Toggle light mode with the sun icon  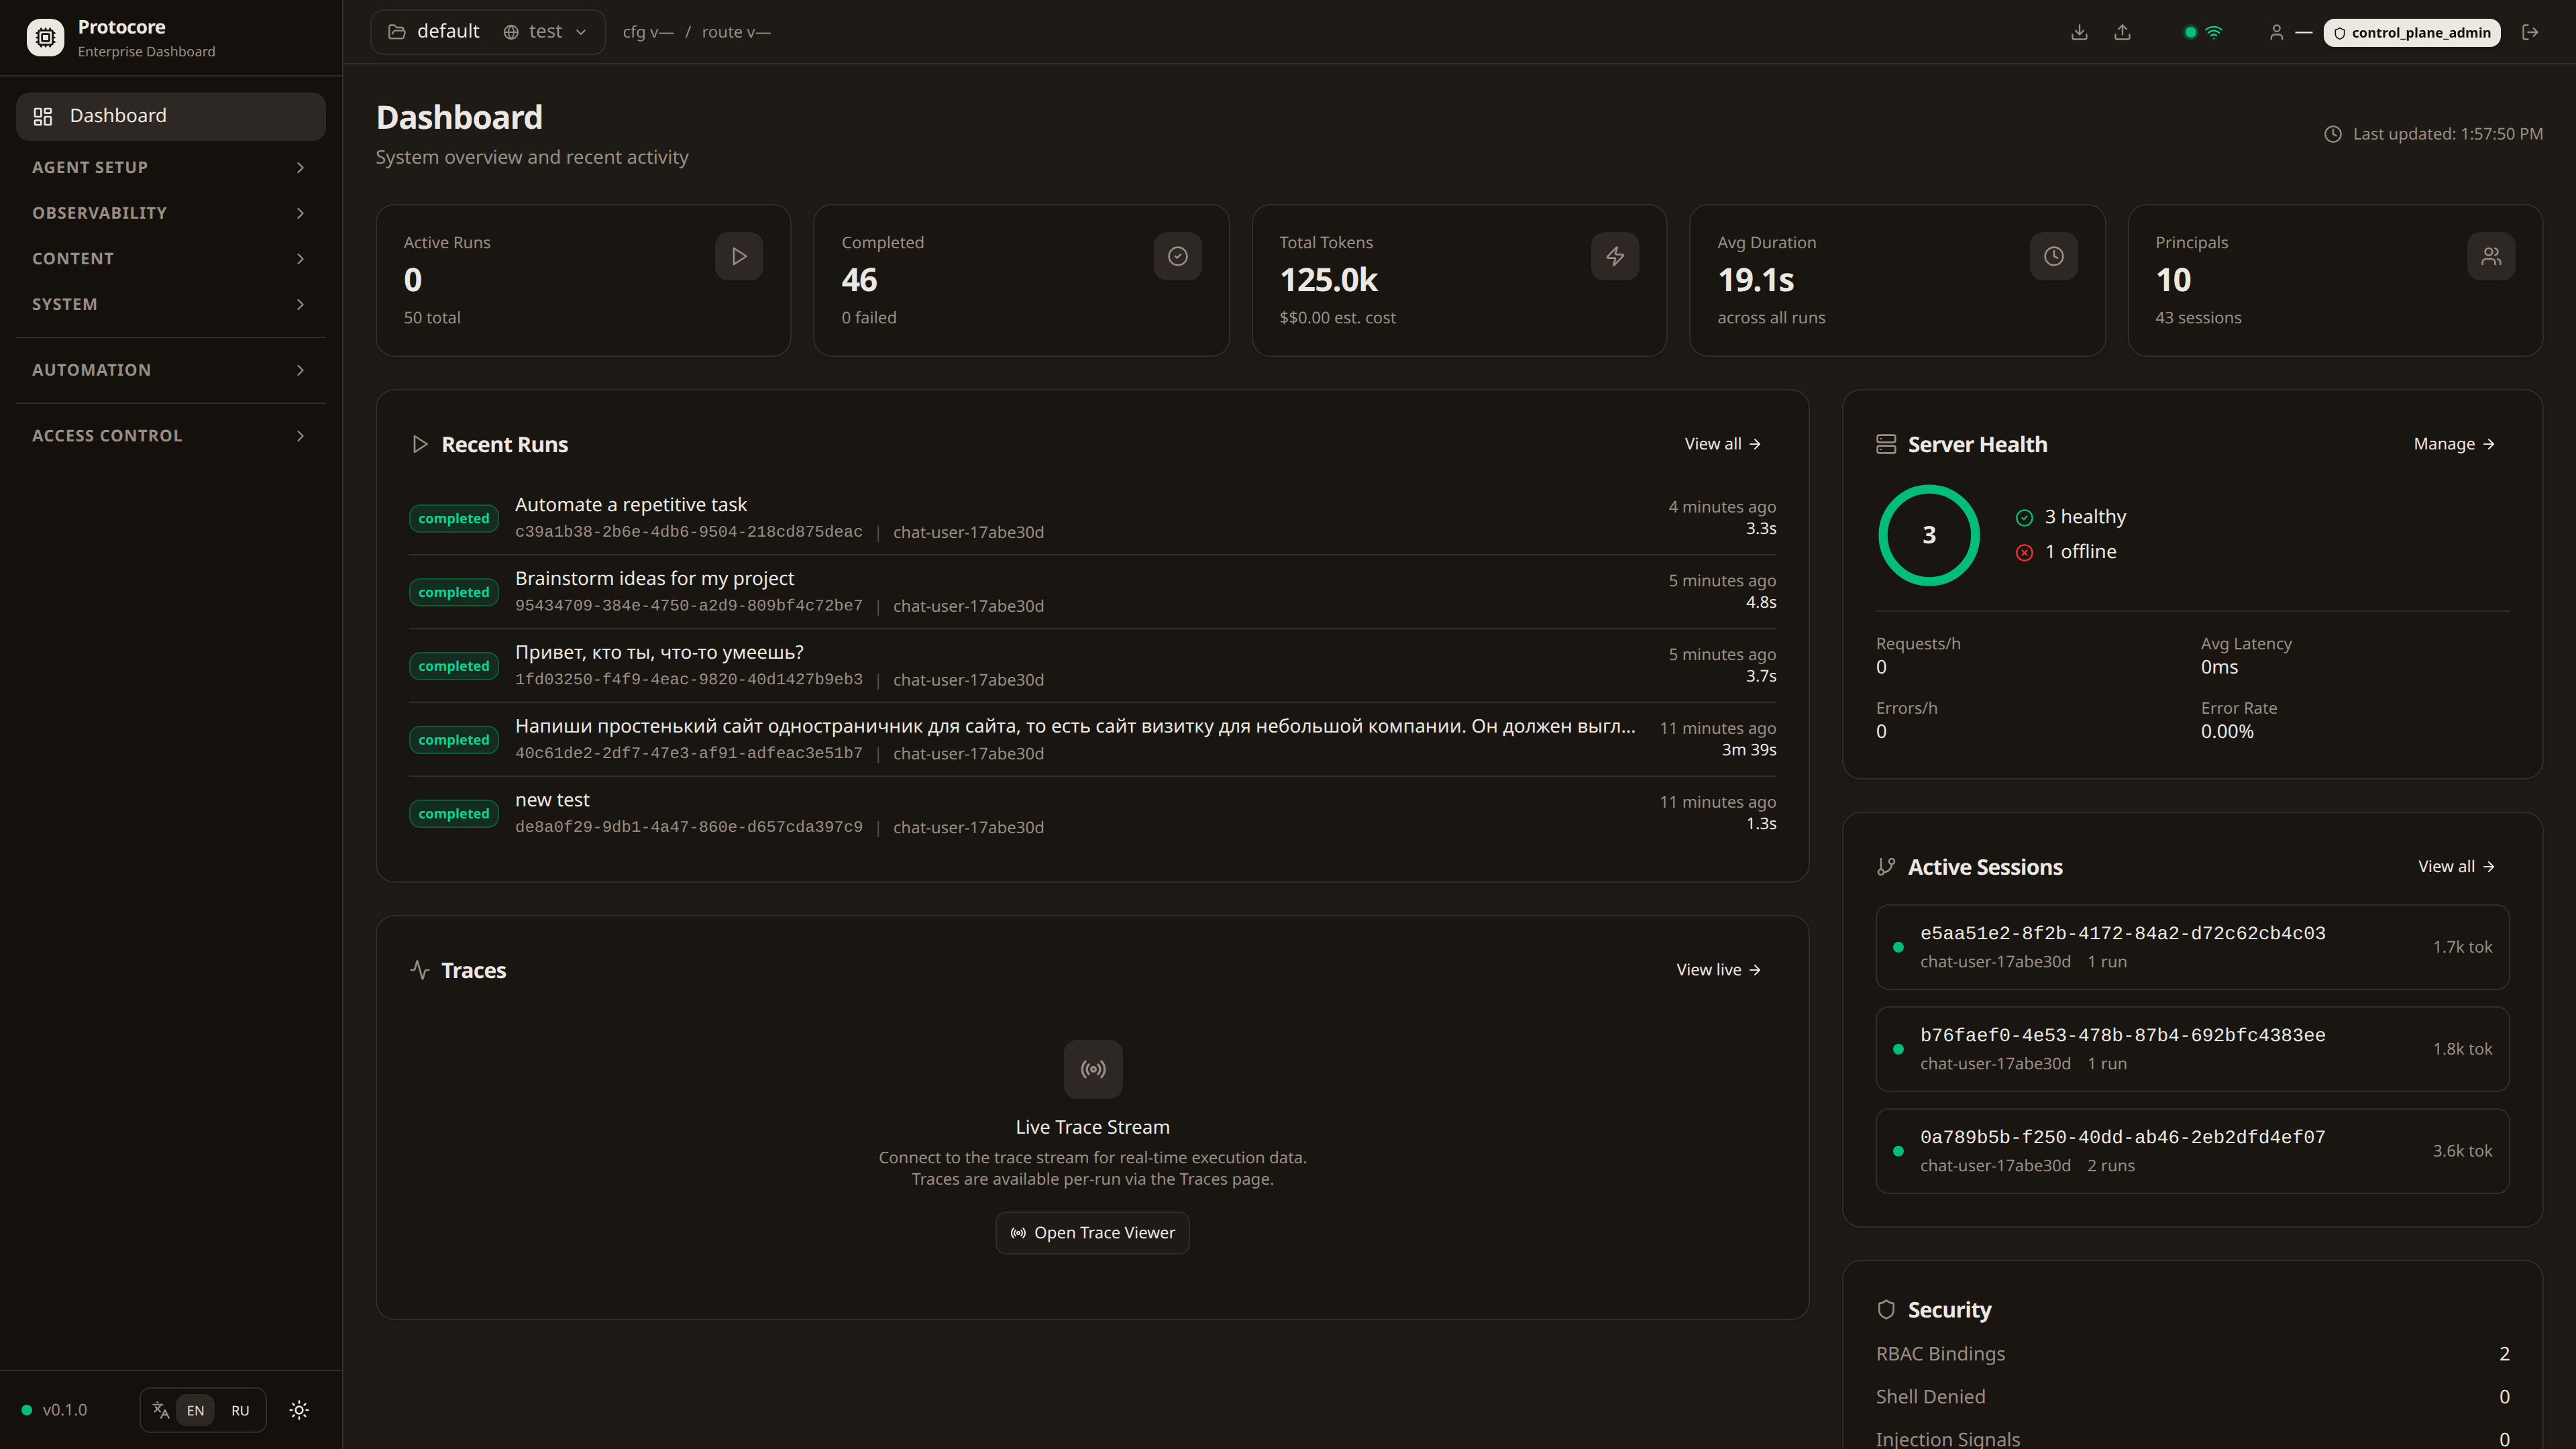click(298, 1410)
